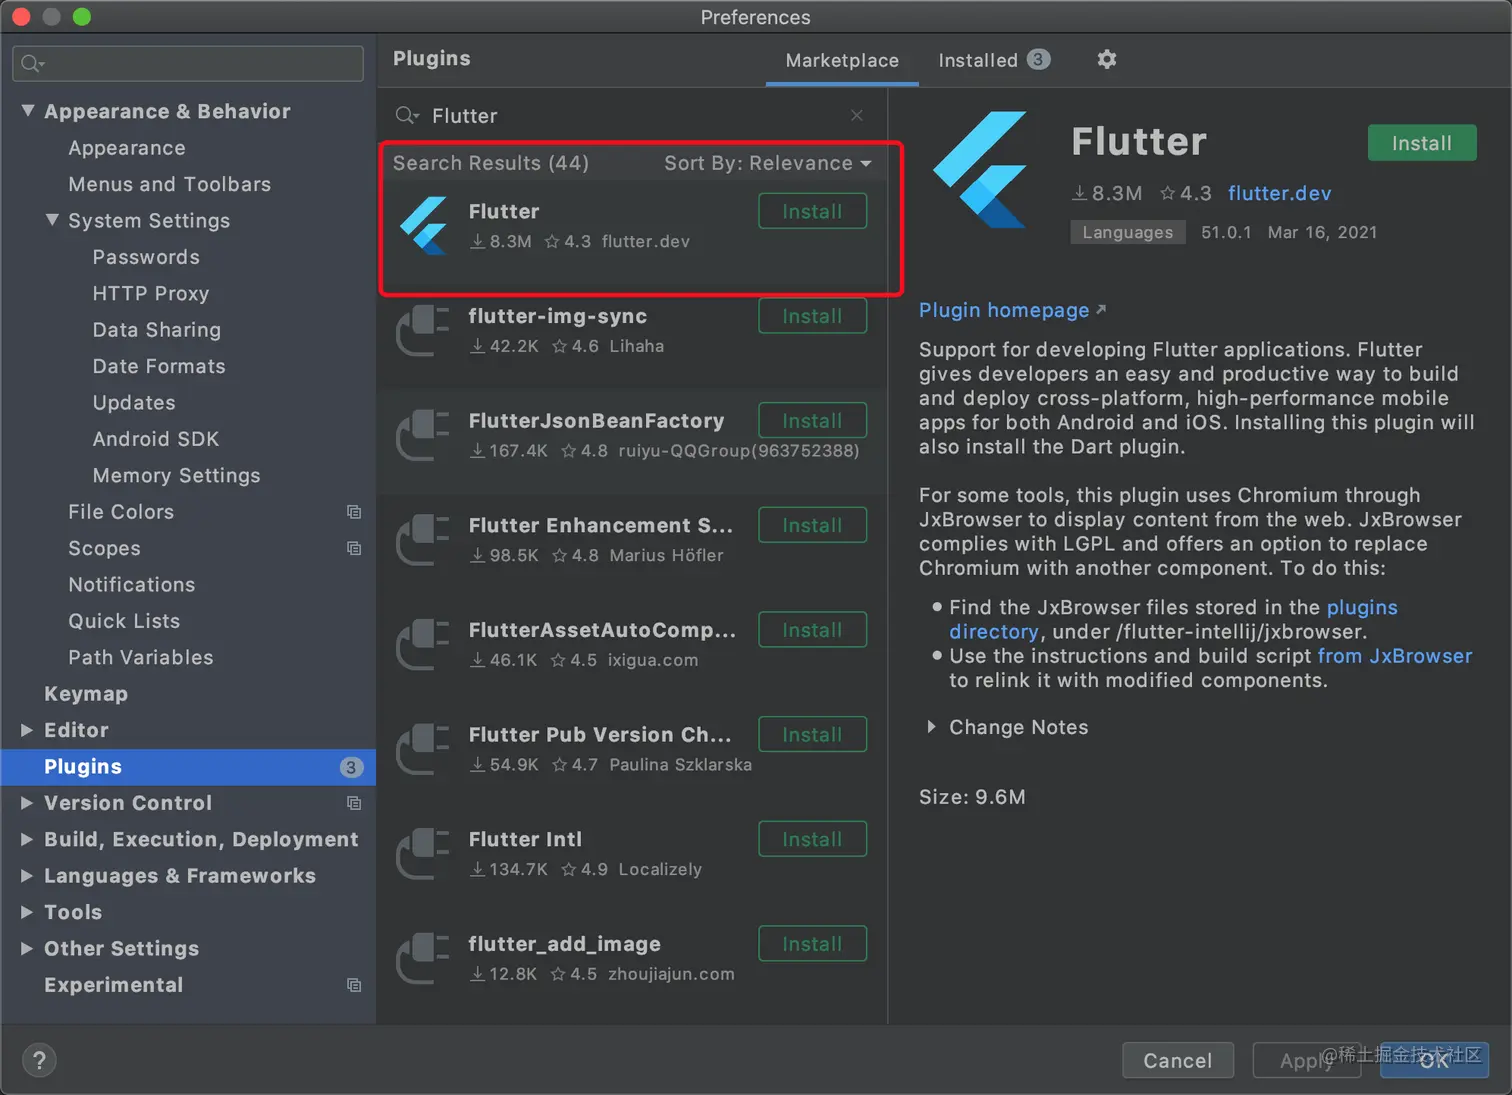Open the Keymap settings page
Viewport: 1512px width, 1095px height.
click(86, 694)
